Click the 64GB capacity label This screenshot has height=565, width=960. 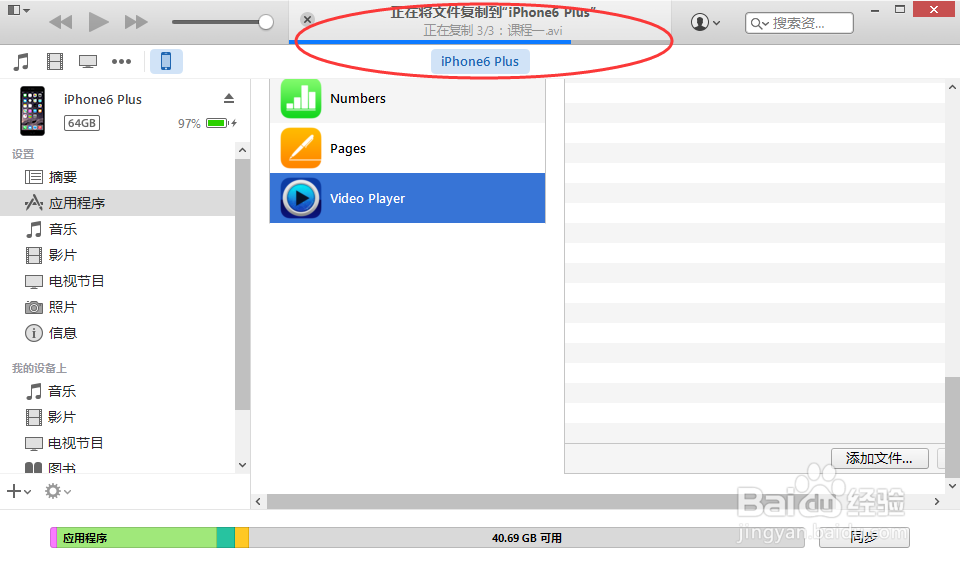(81, 123)
